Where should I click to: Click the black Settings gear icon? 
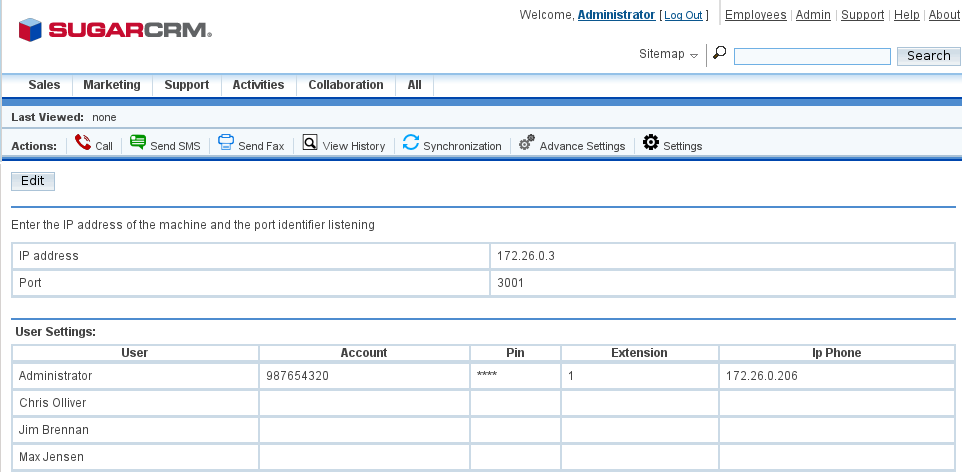tap(651, 144)
